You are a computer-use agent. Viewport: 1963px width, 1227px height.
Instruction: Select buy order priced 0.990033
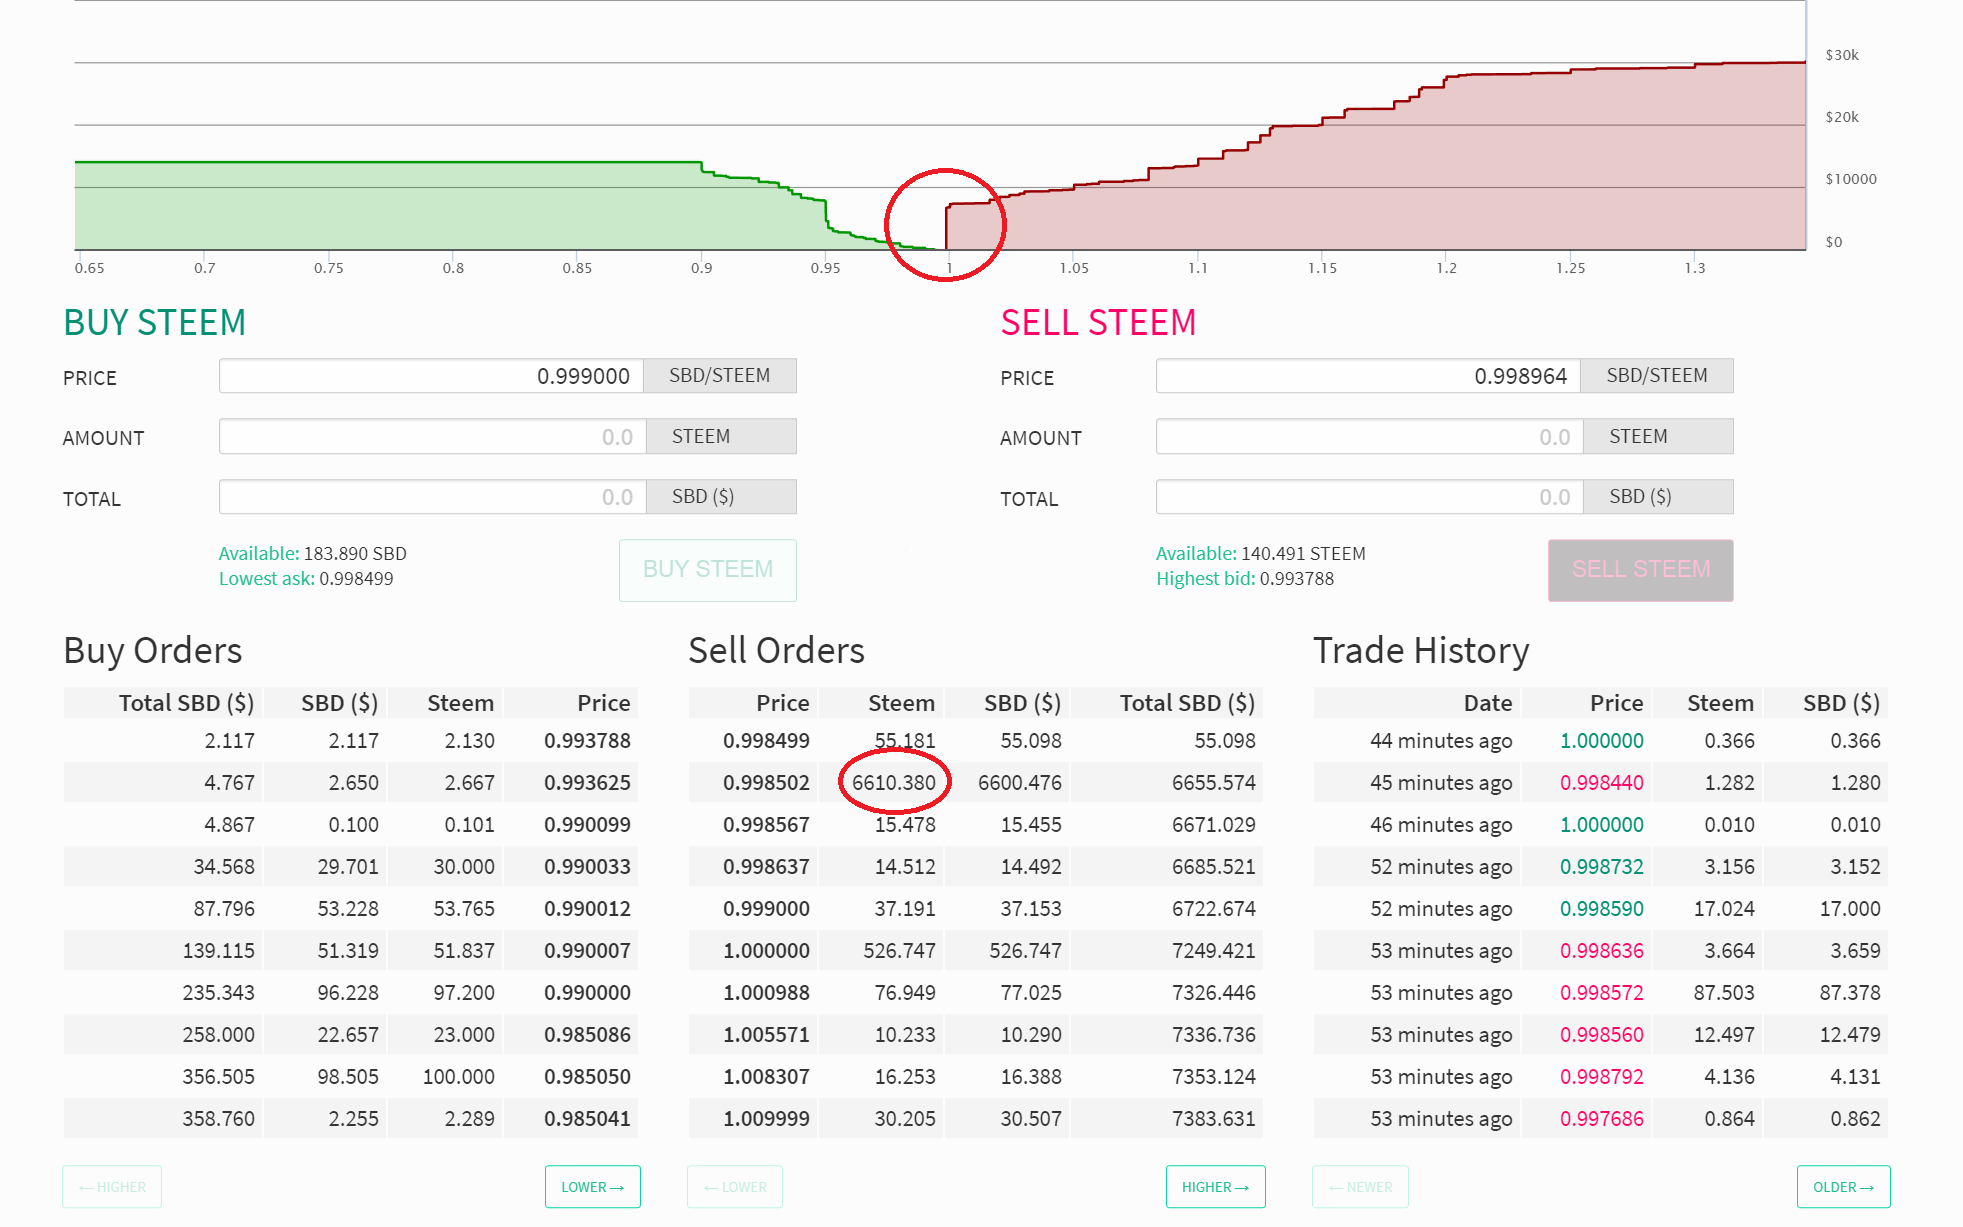click(x=351, y=867)
